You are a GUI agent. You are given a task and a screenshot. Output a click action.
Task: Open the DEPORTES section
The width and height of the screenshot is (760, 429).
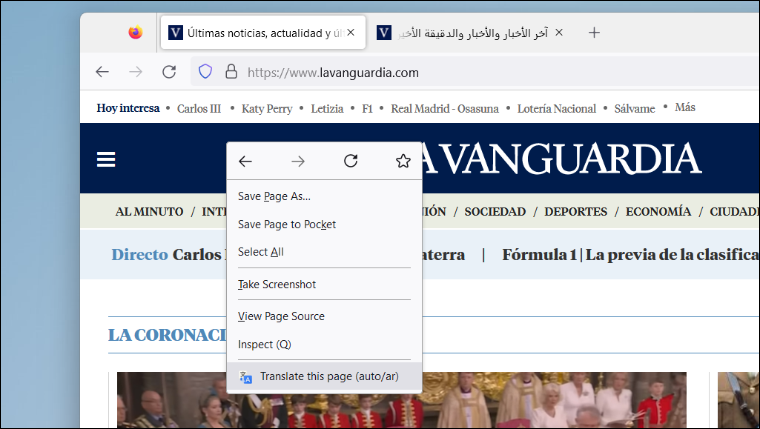(x=575, y=212)
